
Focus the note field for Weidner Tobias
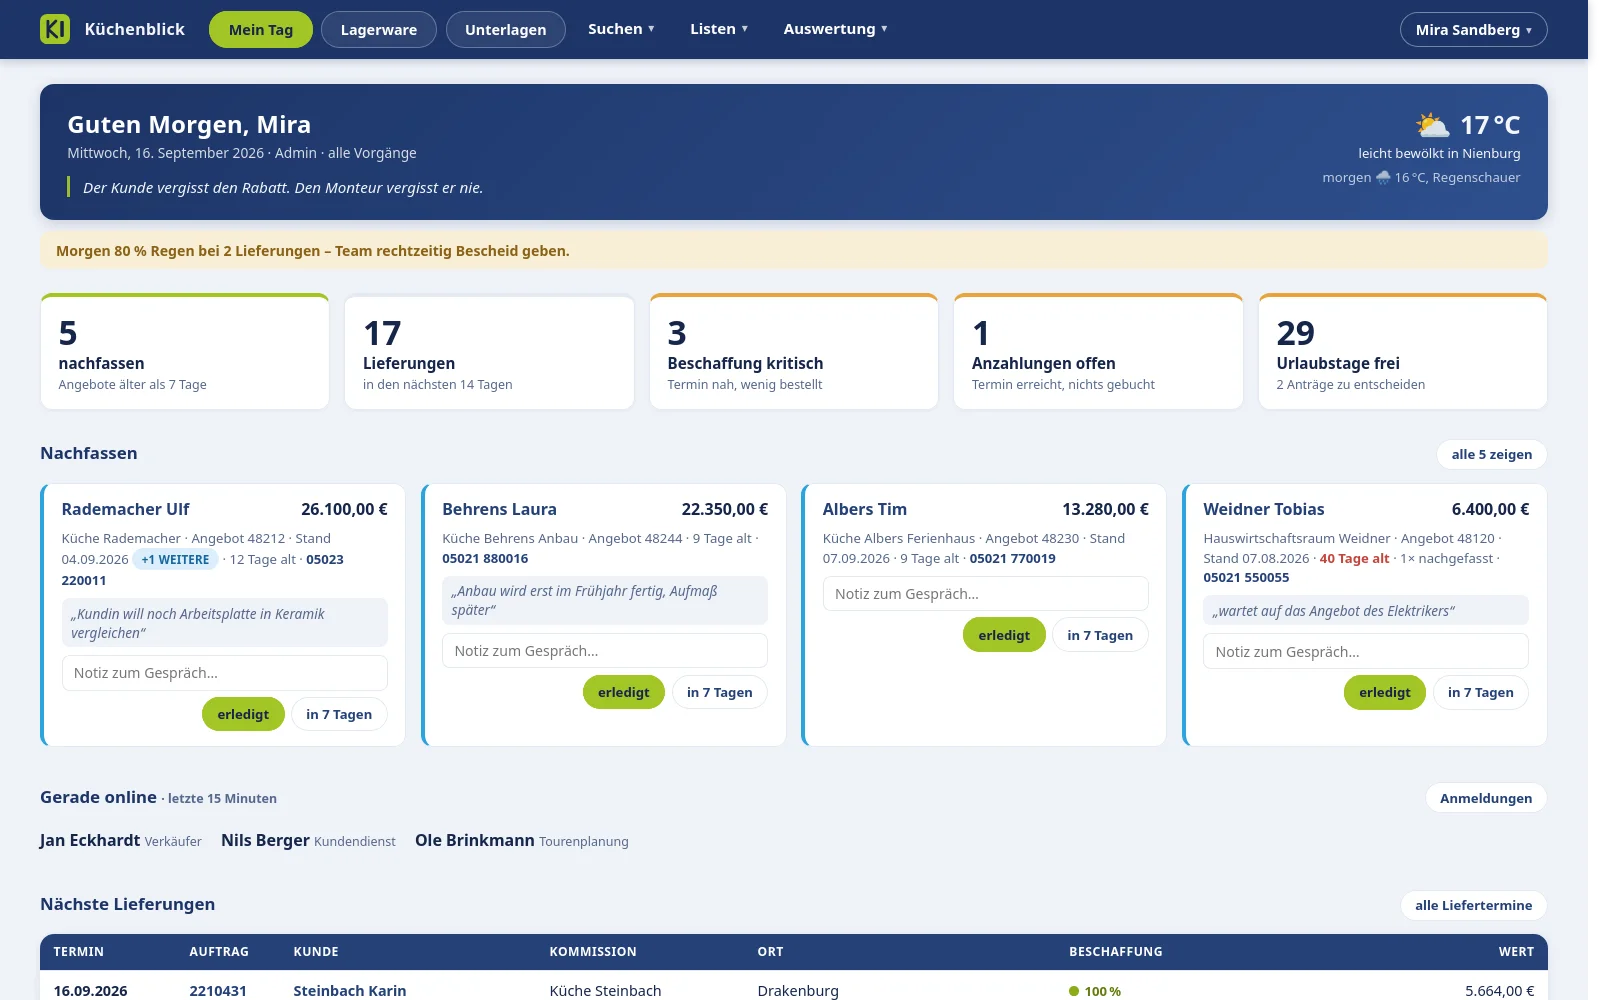(1366, 652)
